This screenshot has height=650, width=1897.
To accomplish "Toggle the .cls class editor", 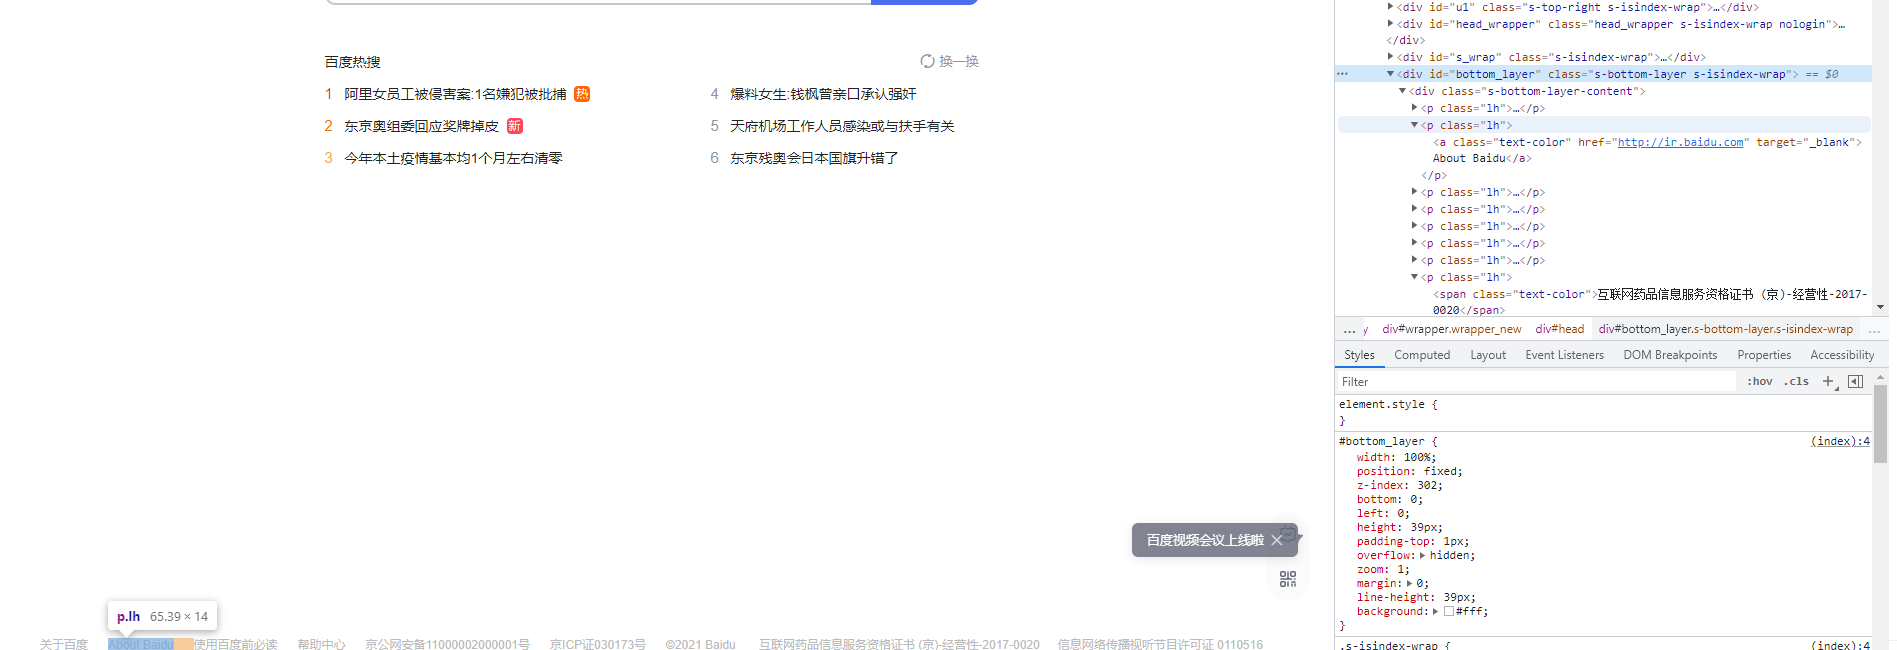I will tap(1797, 381).
